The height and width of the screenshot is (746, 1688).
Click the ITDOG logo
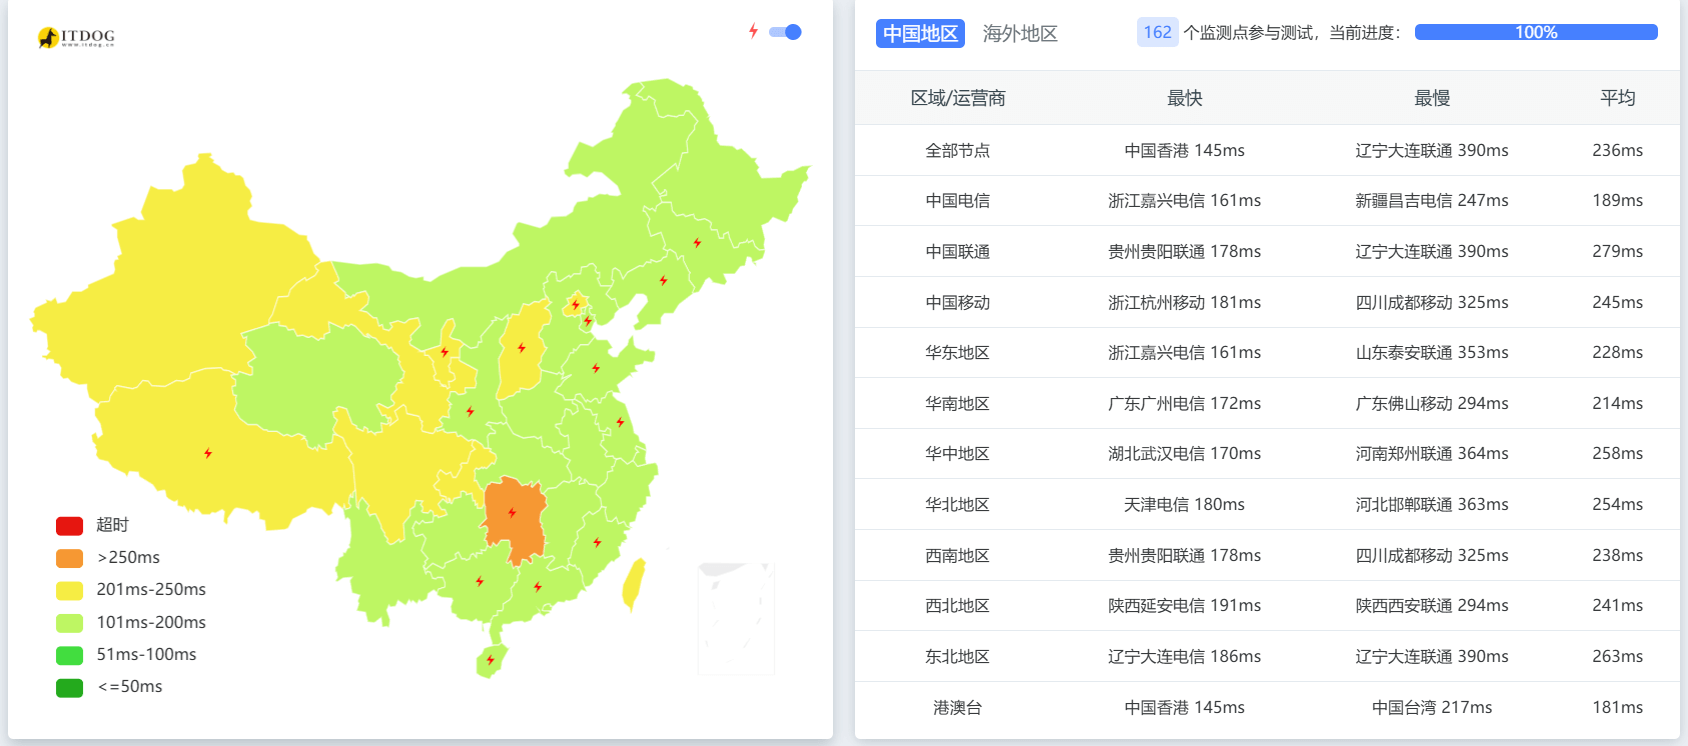click(76, 38)
